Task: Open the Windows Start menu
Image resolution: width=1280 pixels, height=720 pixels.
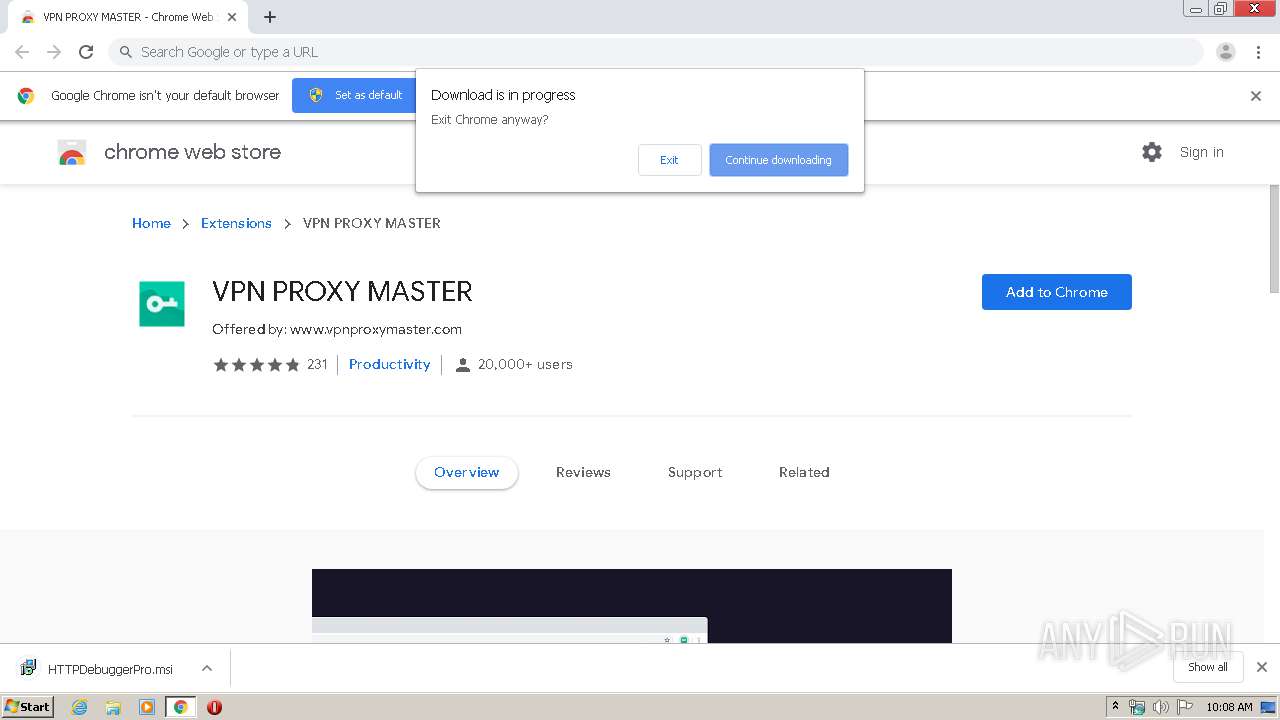Action: click(x=27, y=707)
